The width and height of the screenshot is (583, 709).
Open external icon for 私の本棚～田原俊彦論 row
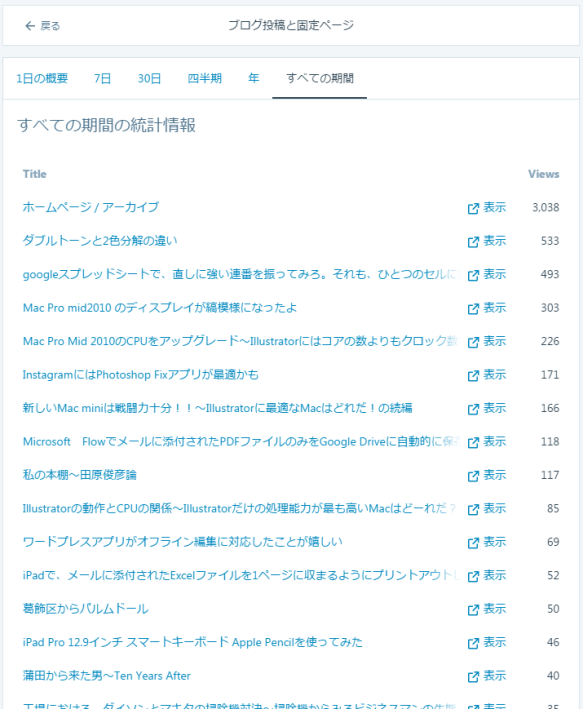click(x=473, y=476)
